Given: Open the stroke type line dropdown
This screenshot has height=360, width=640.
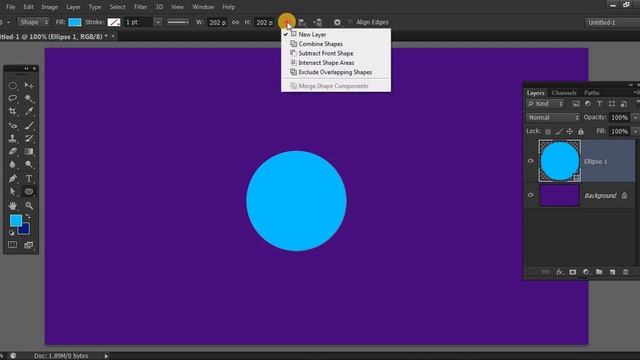Looking at the screenshot, I should 178,22.
